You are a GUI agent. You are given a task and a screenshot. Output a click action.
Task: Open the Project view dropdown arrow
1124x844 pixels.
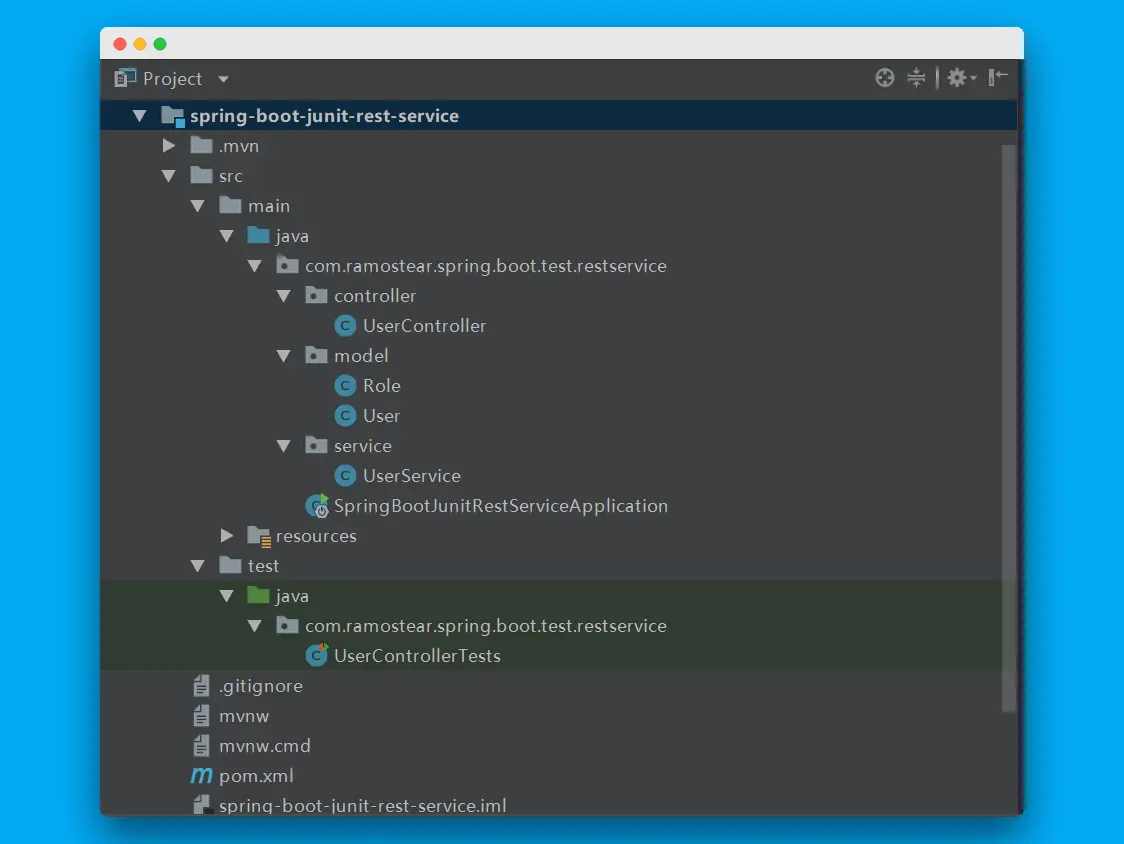click(223, 79)
